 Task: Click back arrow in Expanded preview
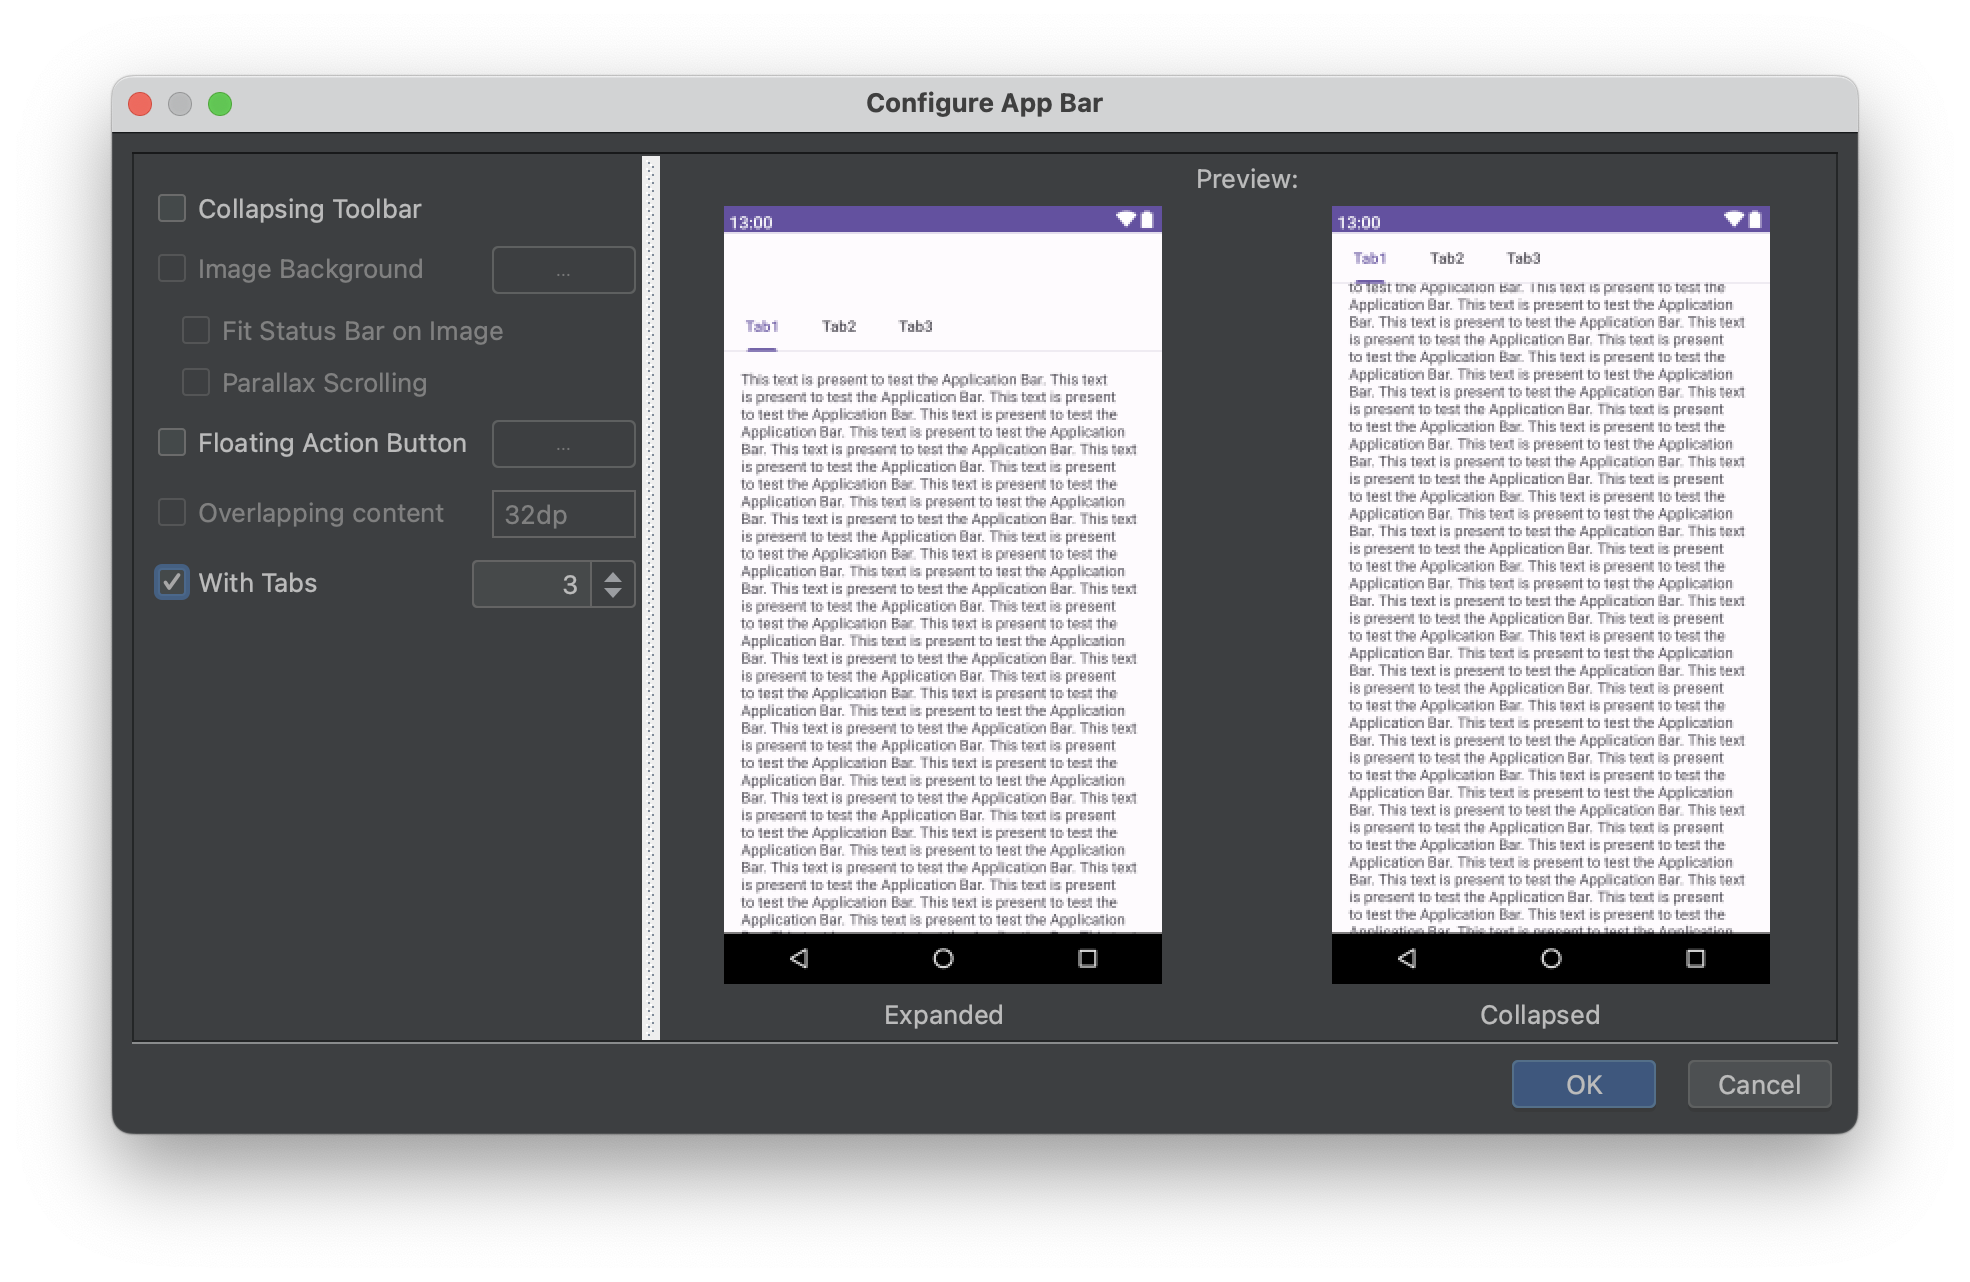click(x=799, y=958)
